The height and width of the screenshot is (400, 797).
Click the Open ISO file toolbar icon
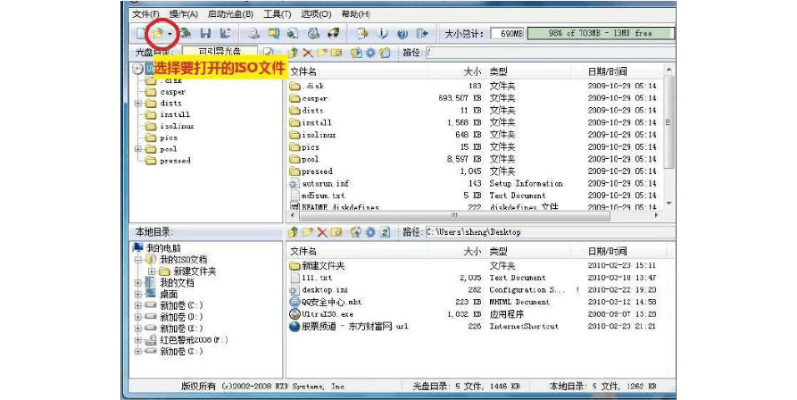(157, 34)
